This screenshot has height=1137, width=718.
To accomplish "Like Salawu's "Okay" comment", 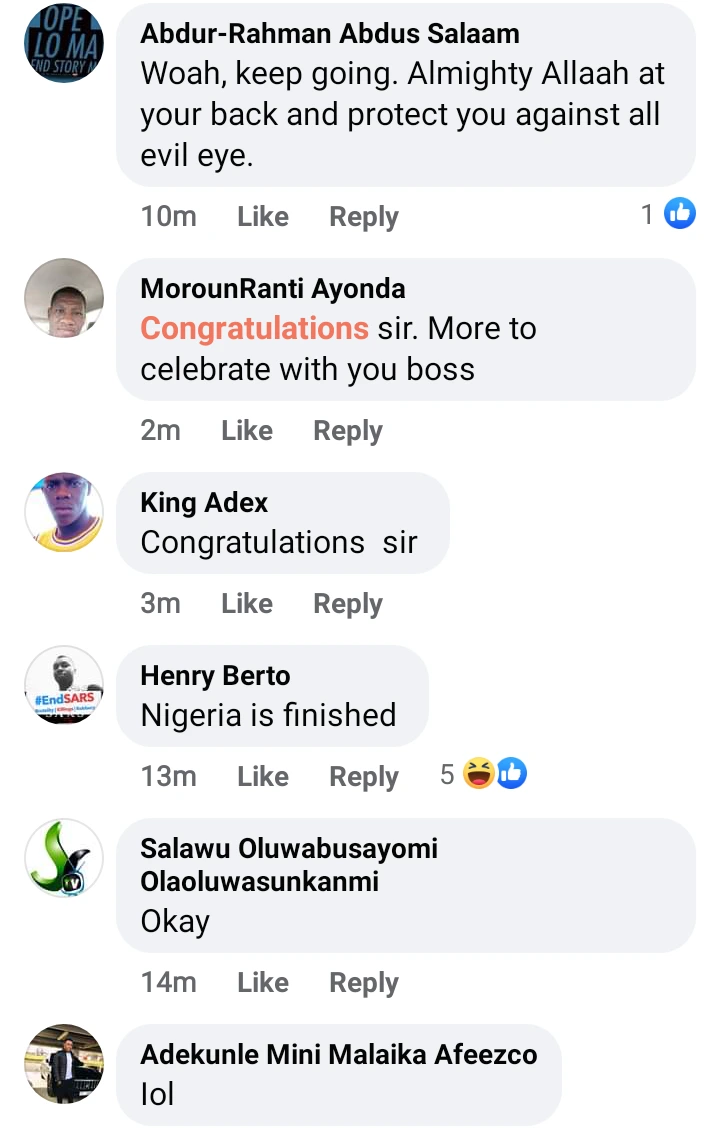I will tap(263, 983).
